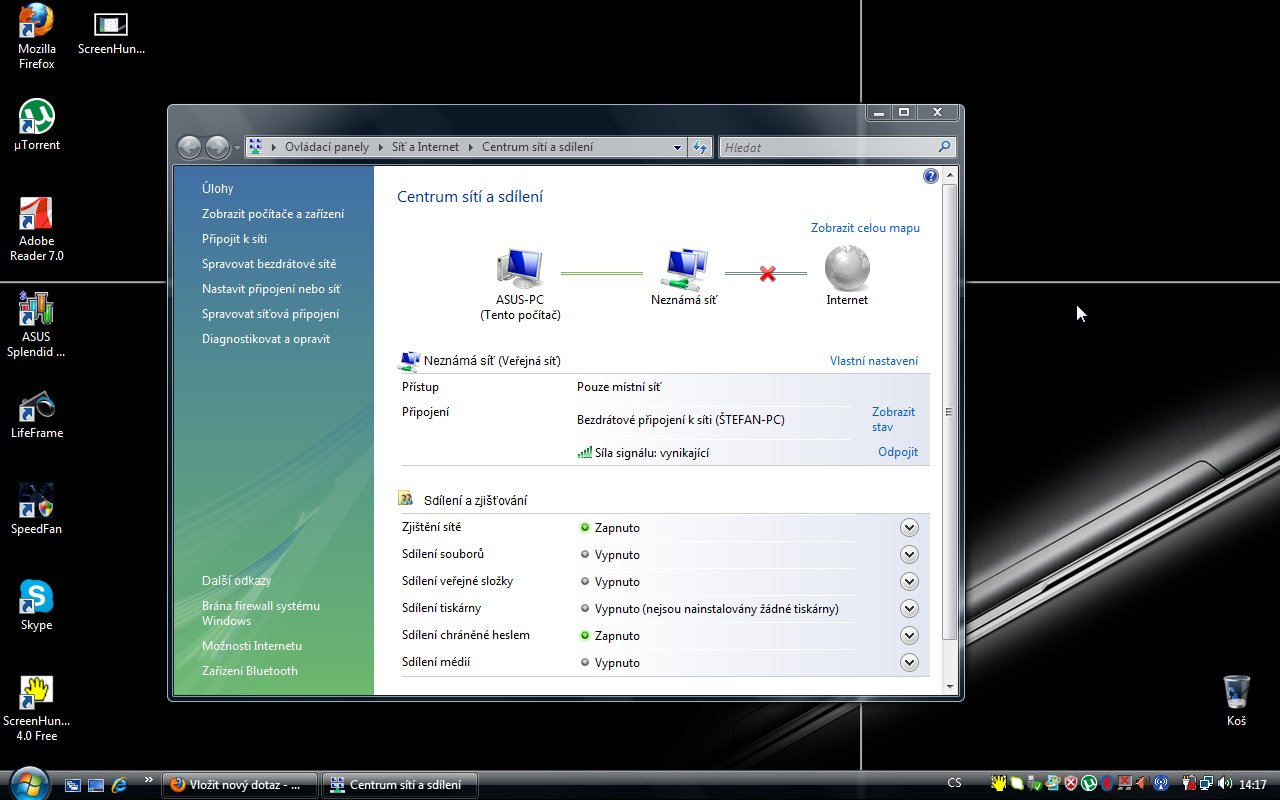Click the Neznámá síť network icon in the map

point(685,268)
